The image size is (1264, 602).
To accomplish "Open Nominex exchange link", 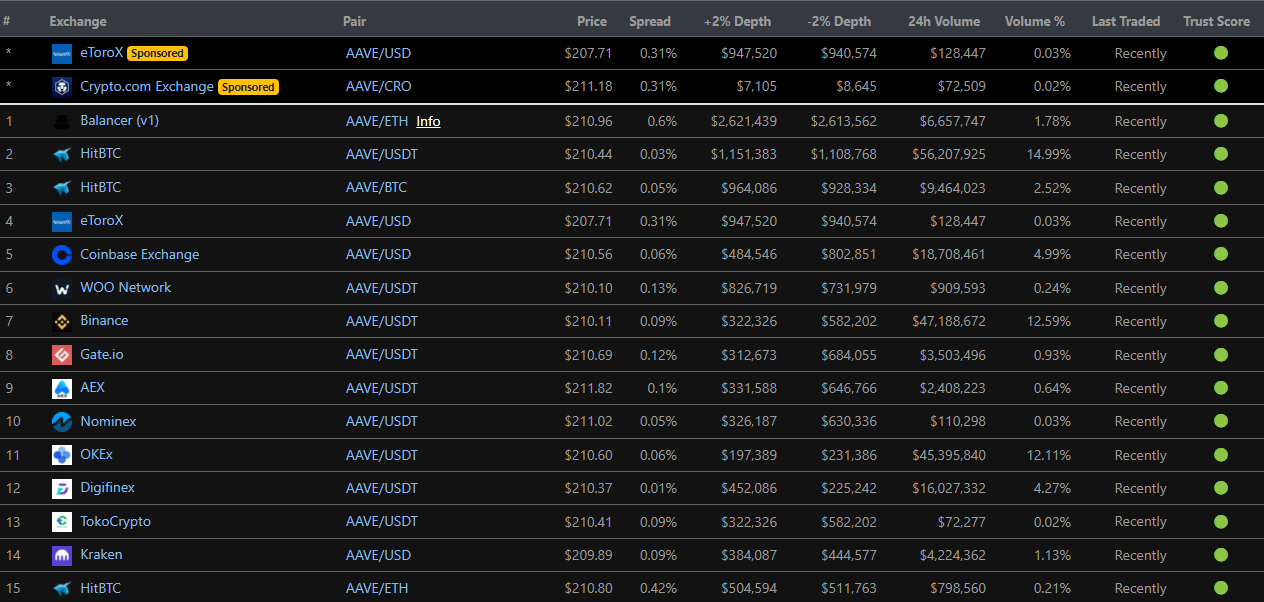I will [108, 421].
